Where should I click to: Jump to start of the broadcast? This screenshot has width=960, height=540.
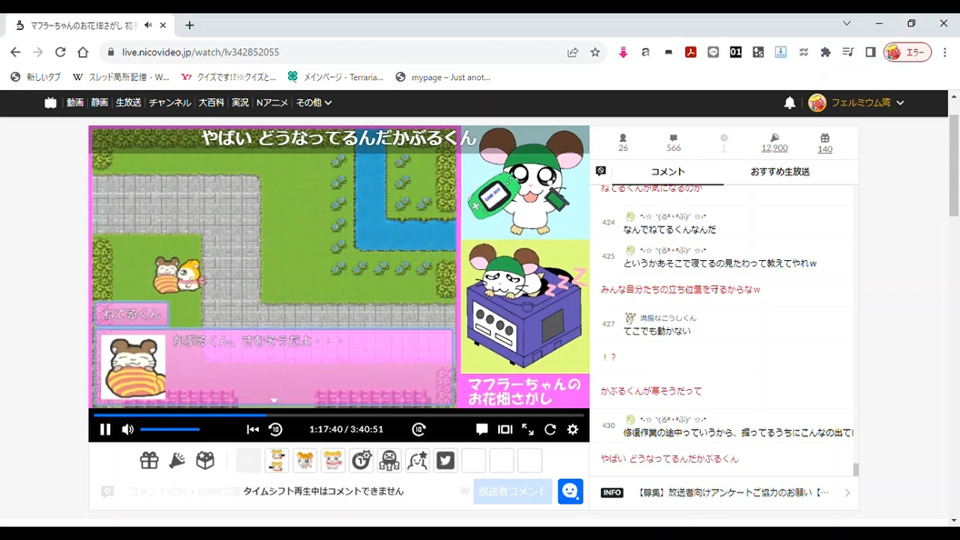pyautogui.click(x=252, y=429)
